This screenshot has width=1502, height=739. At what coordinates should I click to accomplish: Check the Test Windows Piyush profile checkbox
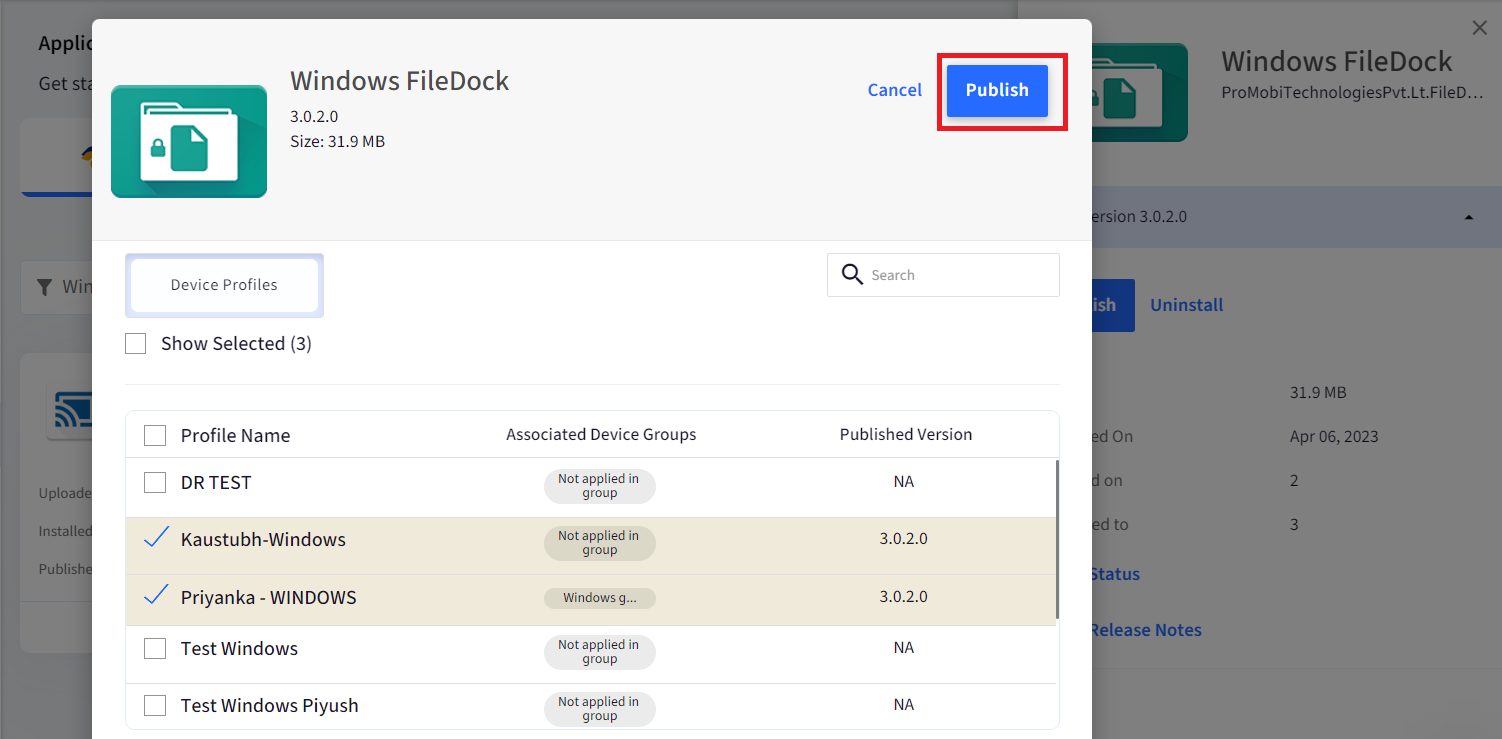(155, 706)
